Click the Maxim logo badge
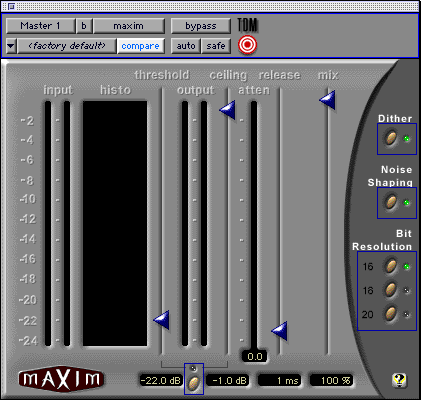 (x=61, y=379)
